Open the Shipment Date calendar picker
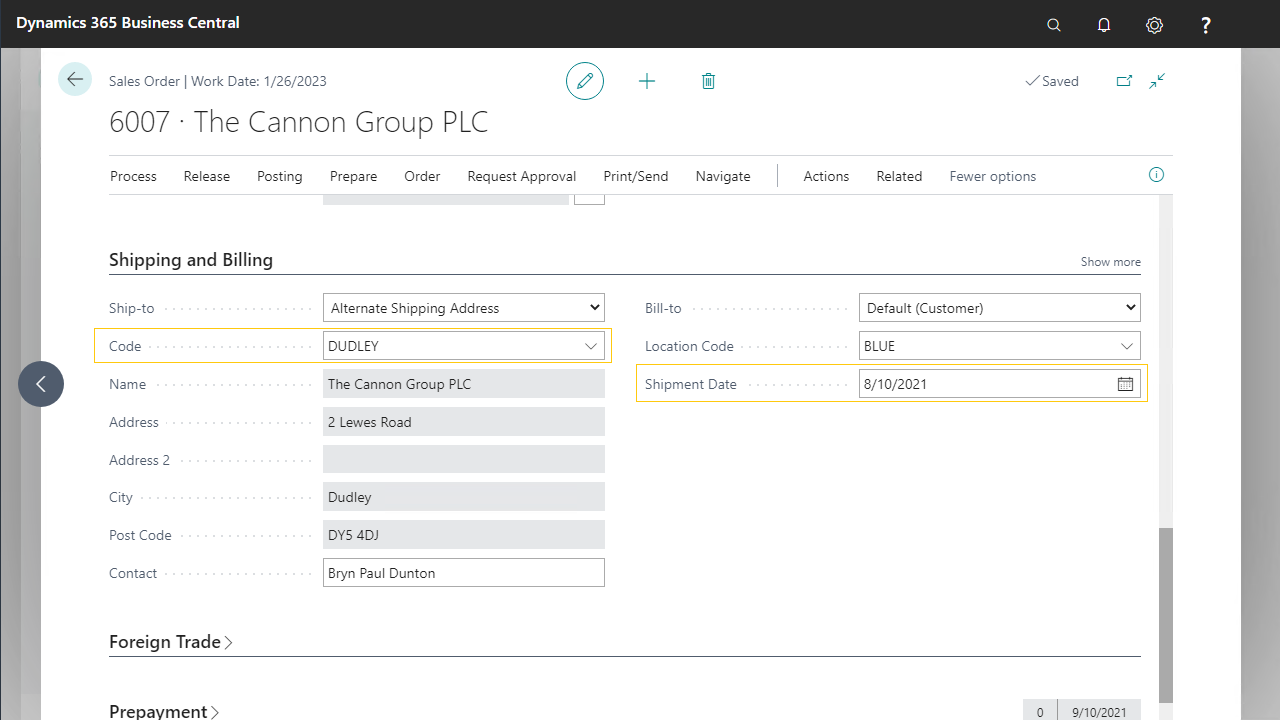Screen dimensions: 1280x720 click(x=1125, y=384)
